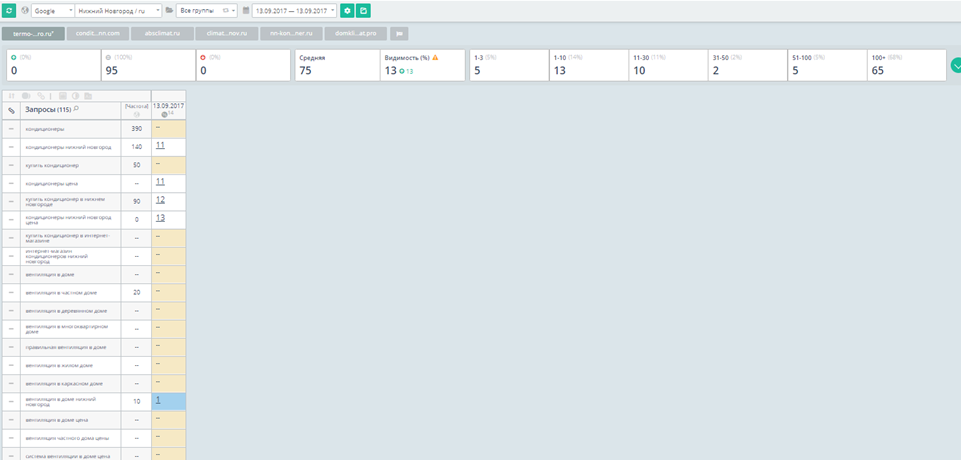961x460 pixels.
Task: Open position link 12 in results
Action: coord(160,200)
